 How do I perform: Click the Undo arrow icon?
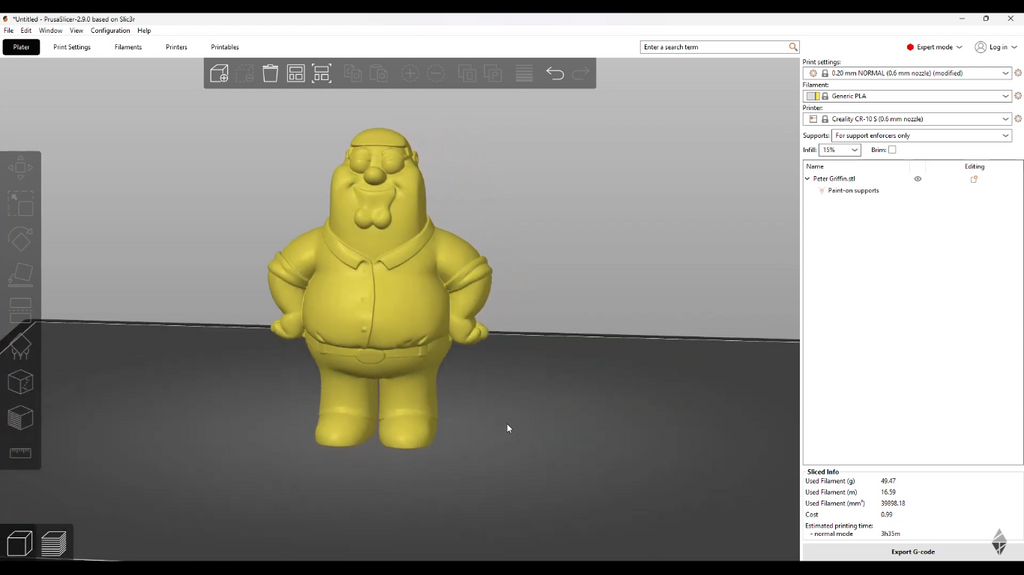click(555, 73)
